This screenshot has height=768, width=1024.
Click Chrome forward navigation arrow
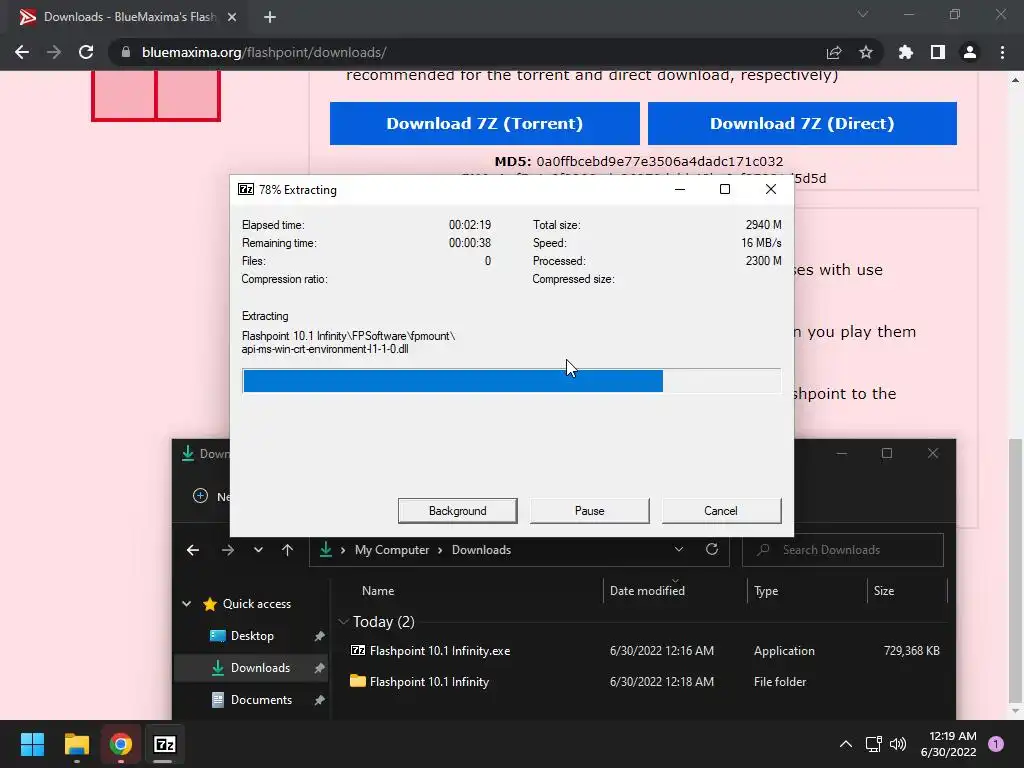tap(54, 52)
